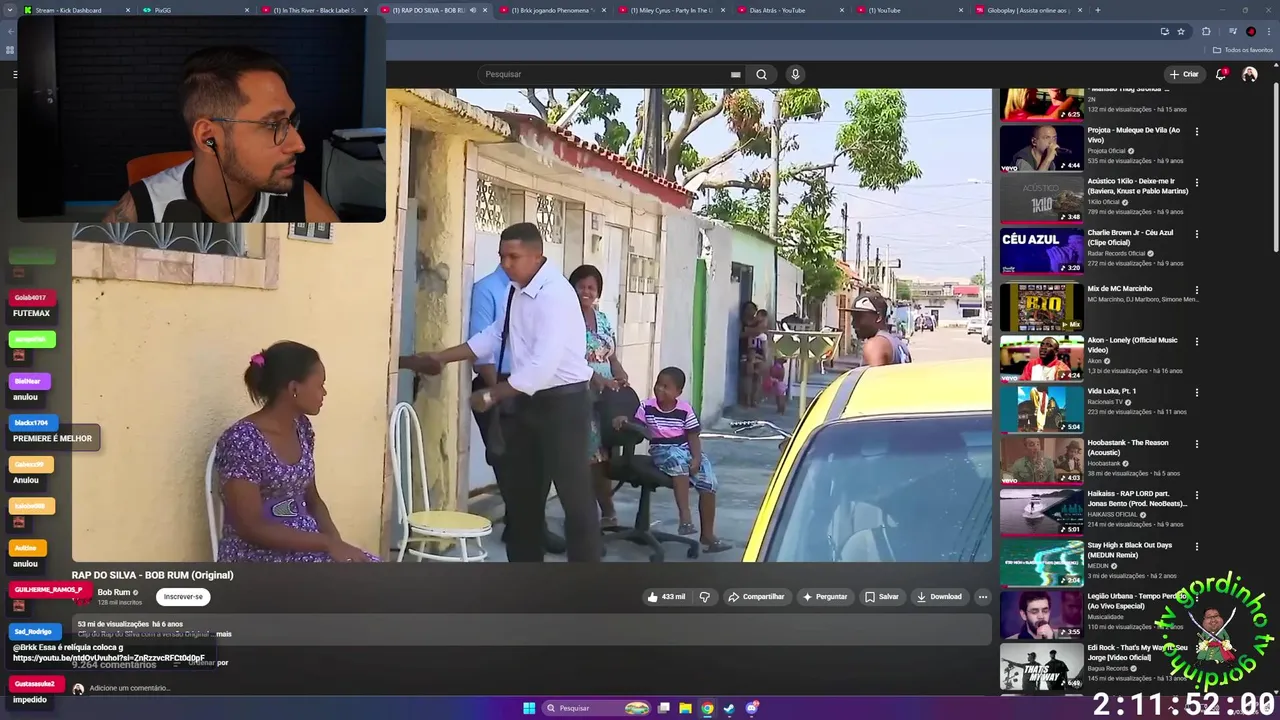Viewport: 1280px width, 720px height.
Task: Open options menu for Haikaiss - RAP LORD
Action: [x=1196, y=495]
